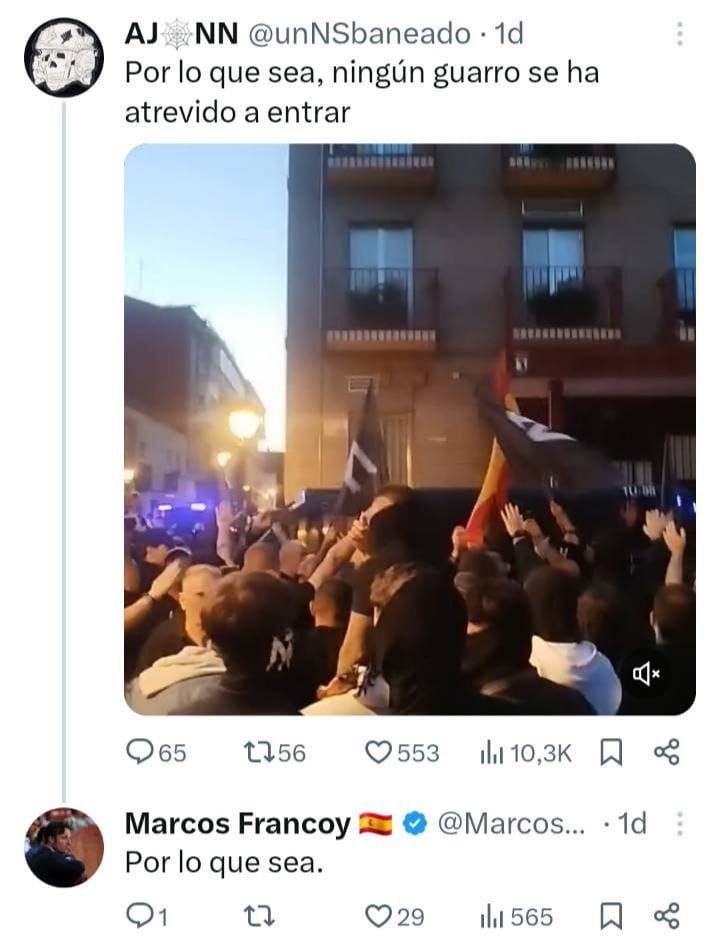Unmute the video with speaker icon
The image size is (720, 944).
(646, 674)
